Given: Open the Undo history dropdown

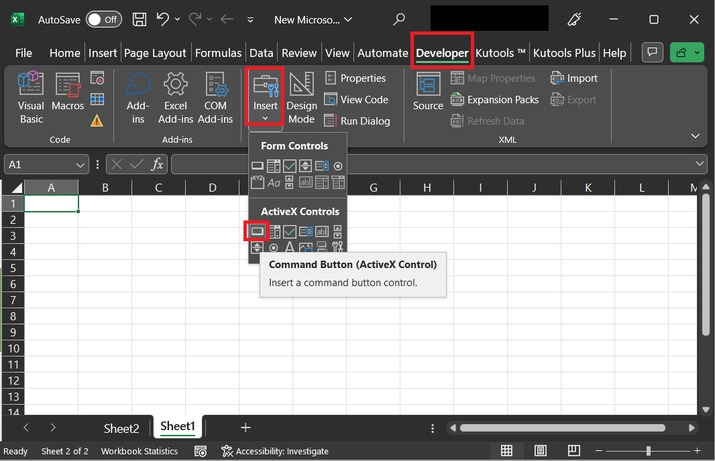Looking at the screenshot, I should (177, 19).
